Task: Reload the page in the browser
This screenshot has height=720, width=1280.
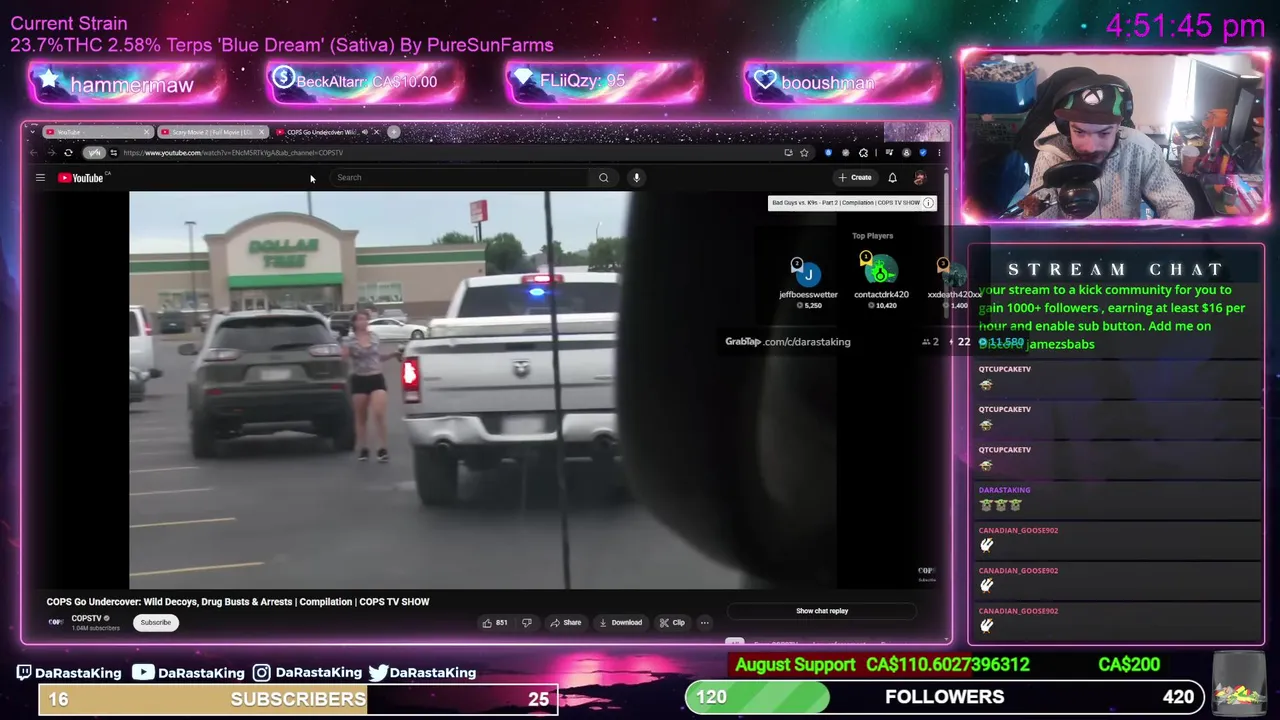Action: pyautogui.click(x=68, y=153)
